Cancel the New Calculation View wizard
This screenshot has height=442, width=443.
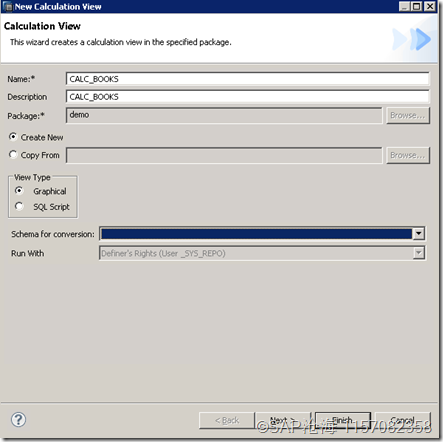click(403, 420)
